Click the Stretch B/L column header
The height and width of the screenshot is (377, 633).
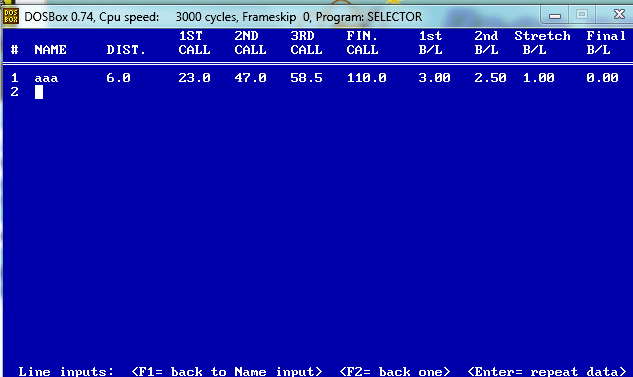click(x=542, y=43)
